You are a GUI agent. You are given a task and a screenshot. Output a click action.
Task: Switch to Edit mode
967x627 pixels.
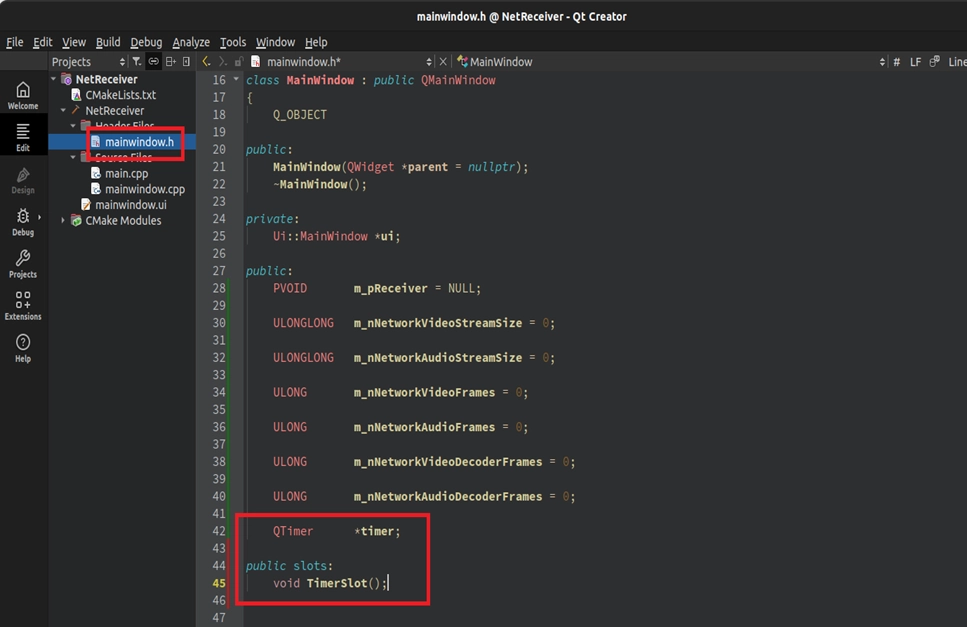(23, 137)
